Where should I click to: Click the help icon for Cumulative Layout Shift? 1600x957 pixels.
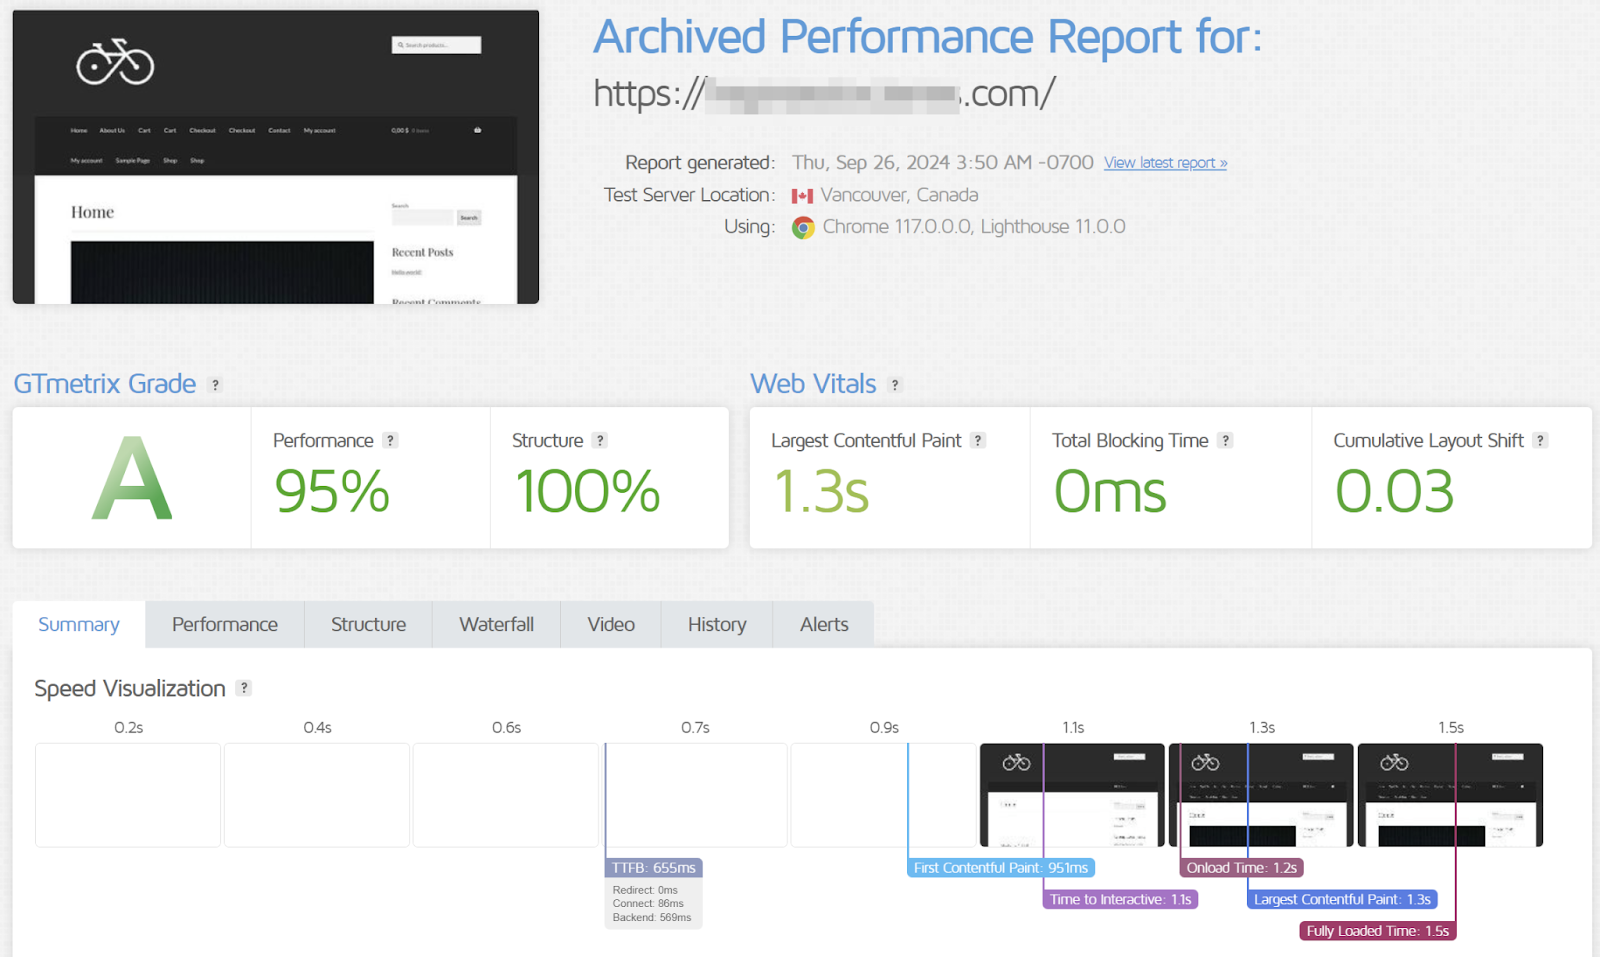pos(1541,440)
